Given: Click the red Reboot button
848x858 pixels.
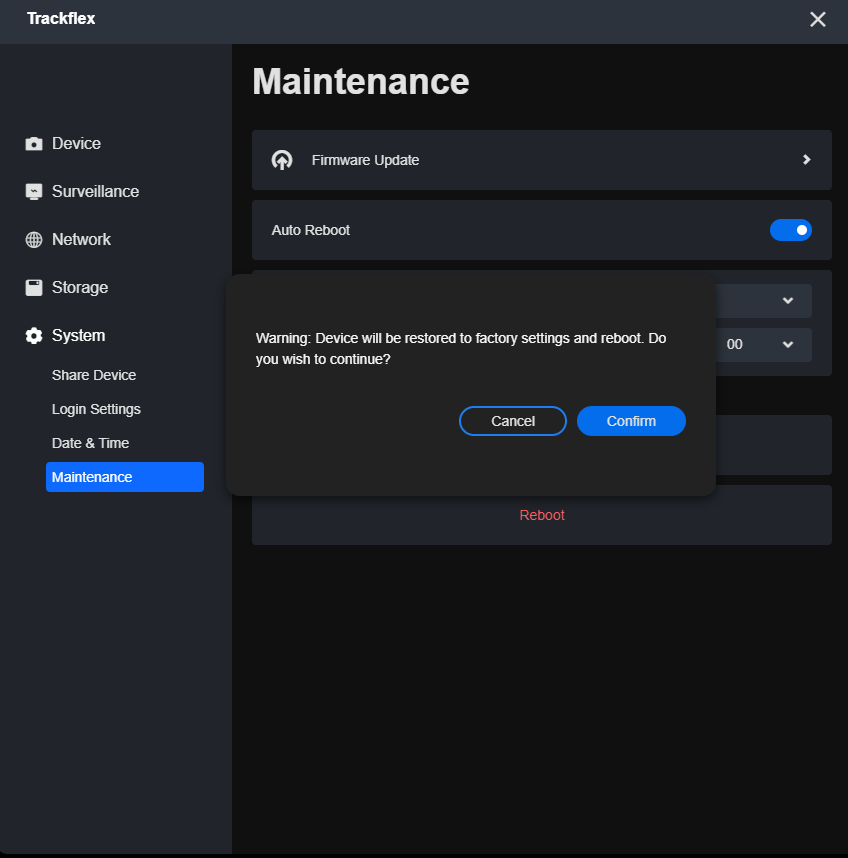Looking at the screenshot, I should 542,515.
